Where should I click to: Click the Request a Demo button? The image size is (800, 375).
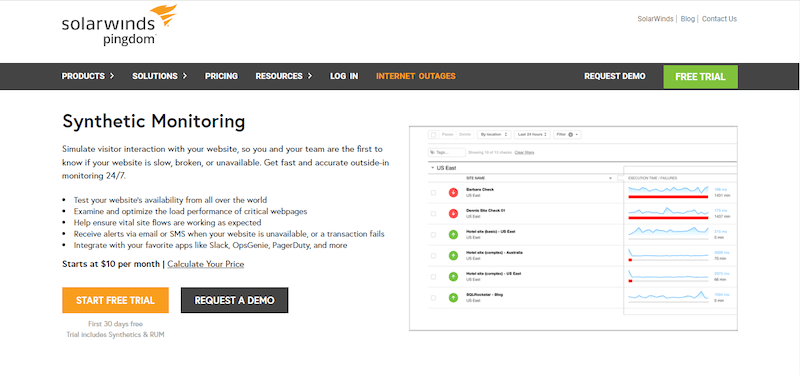(x=235, y=300)
